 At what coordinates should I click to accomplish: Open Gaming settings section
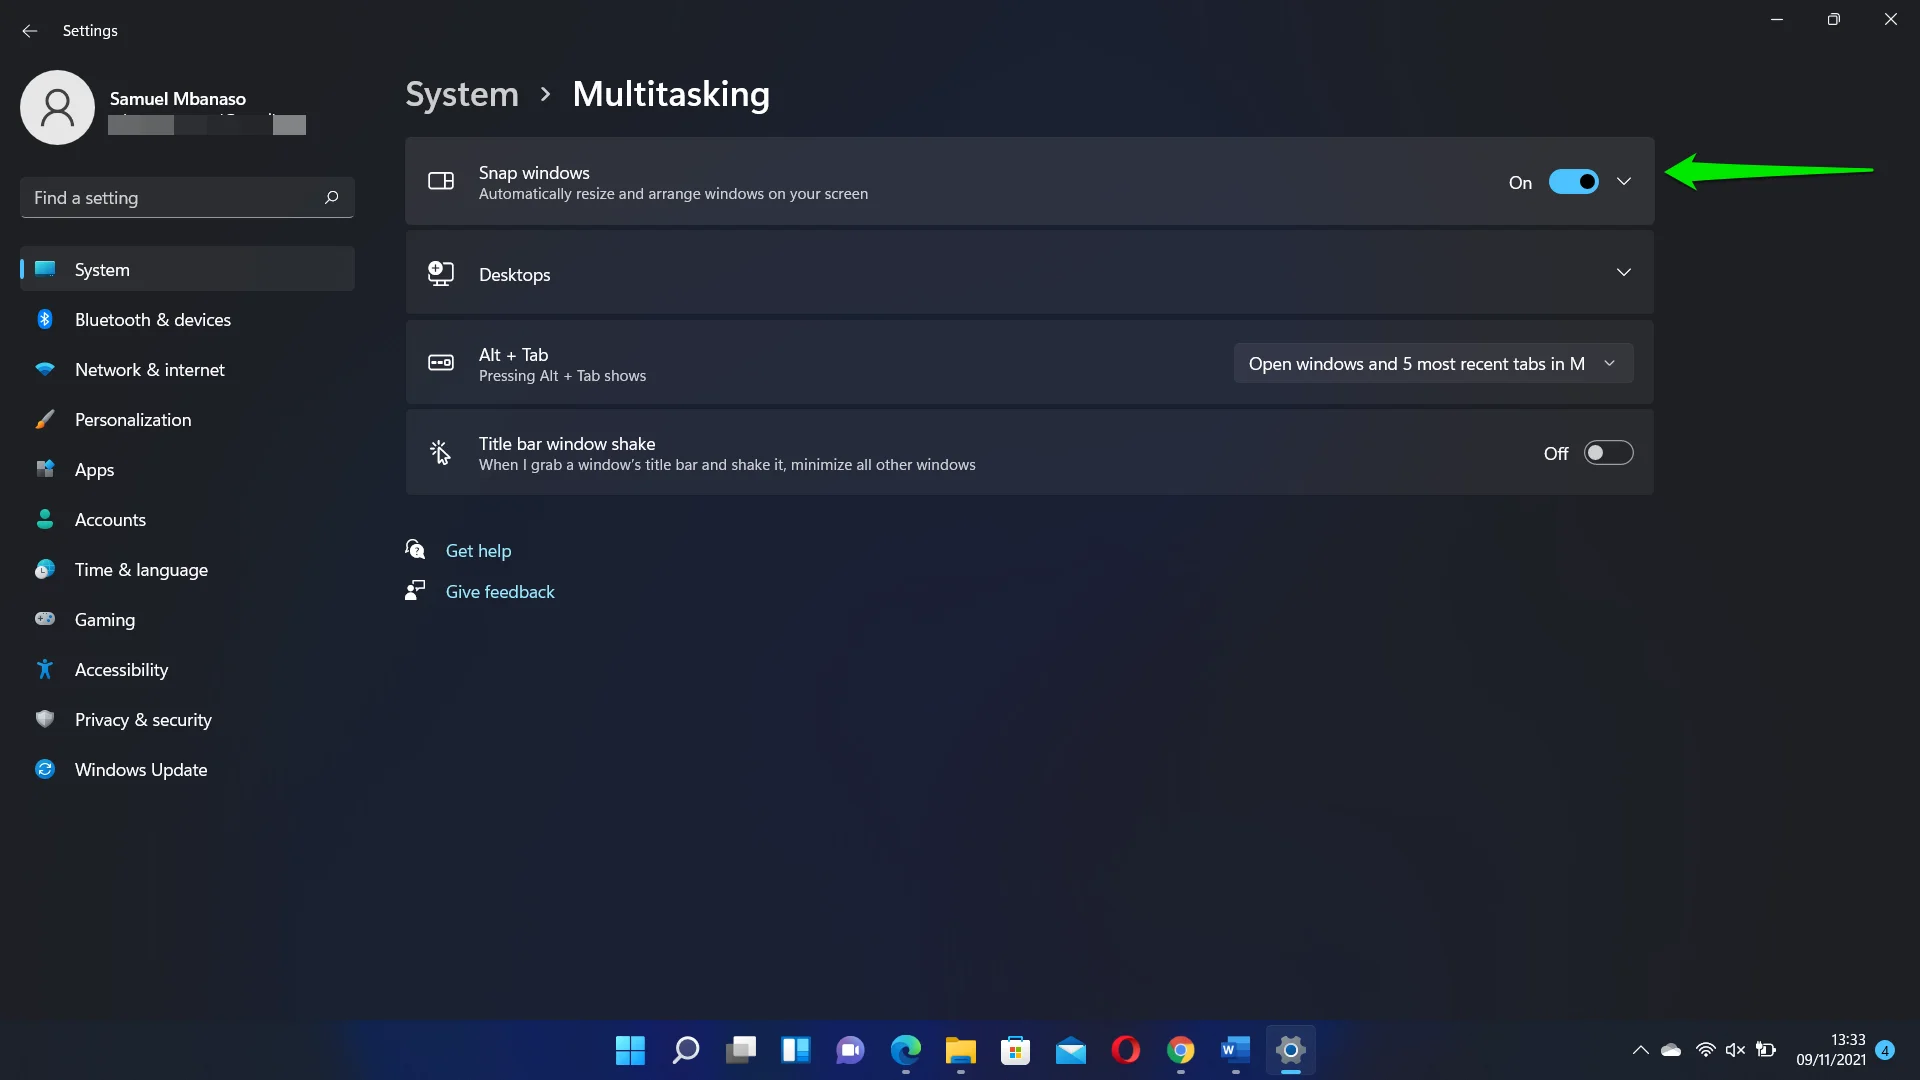pos(104,618)
